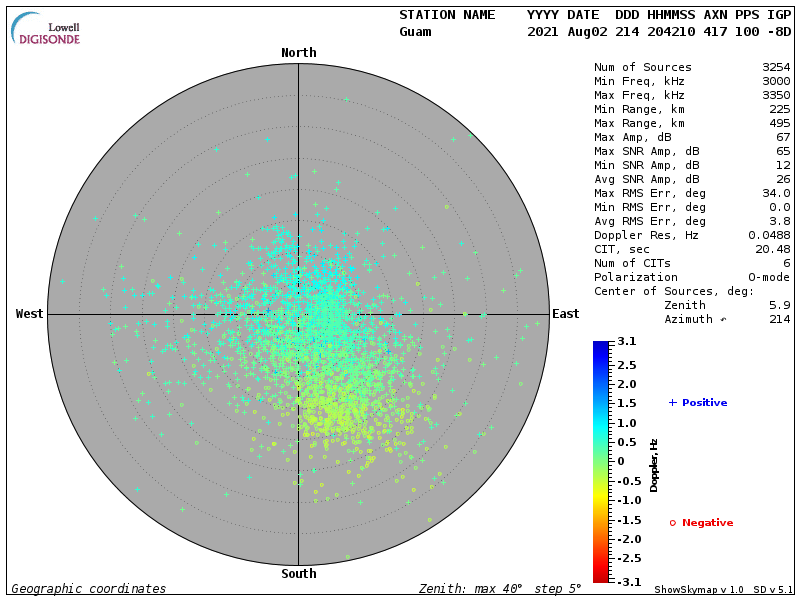Click the Geographic coordinates caption
Screen dimensions: 800x600
pyautogui.click(x=89, y=589)
